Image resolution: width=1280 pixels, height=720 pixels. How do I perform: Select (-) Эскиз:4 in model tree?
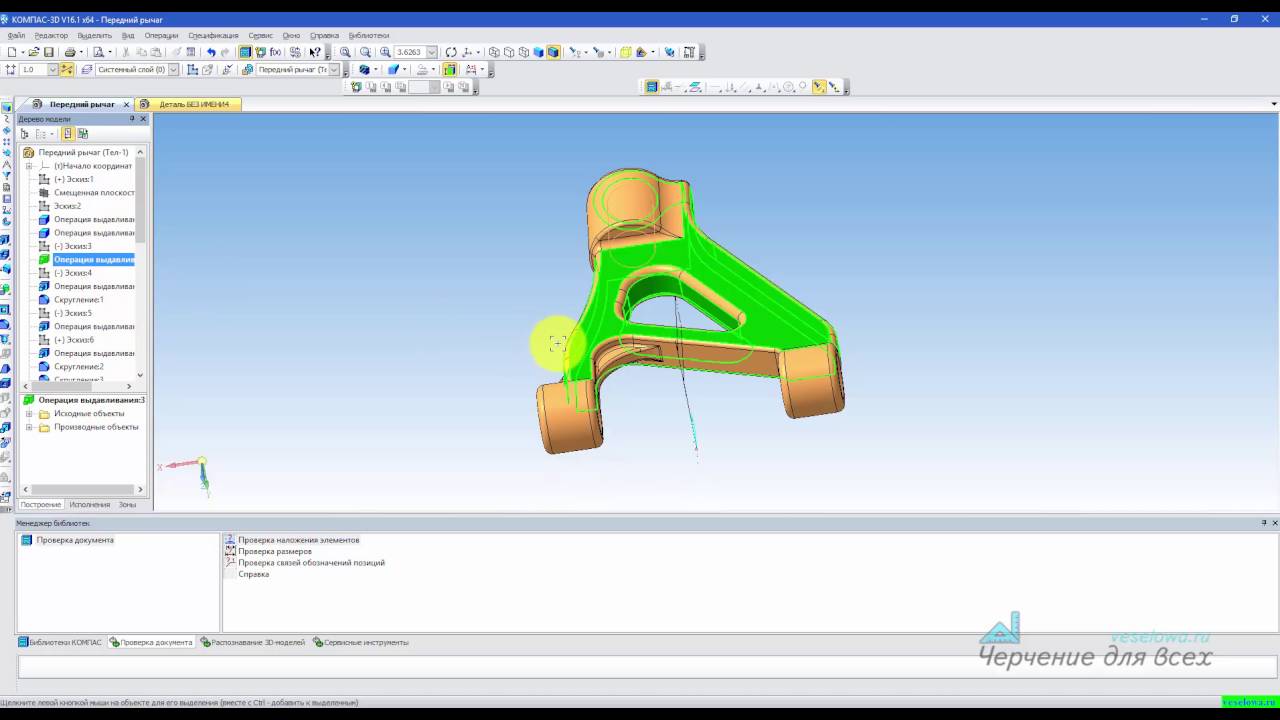click(73, 273)
